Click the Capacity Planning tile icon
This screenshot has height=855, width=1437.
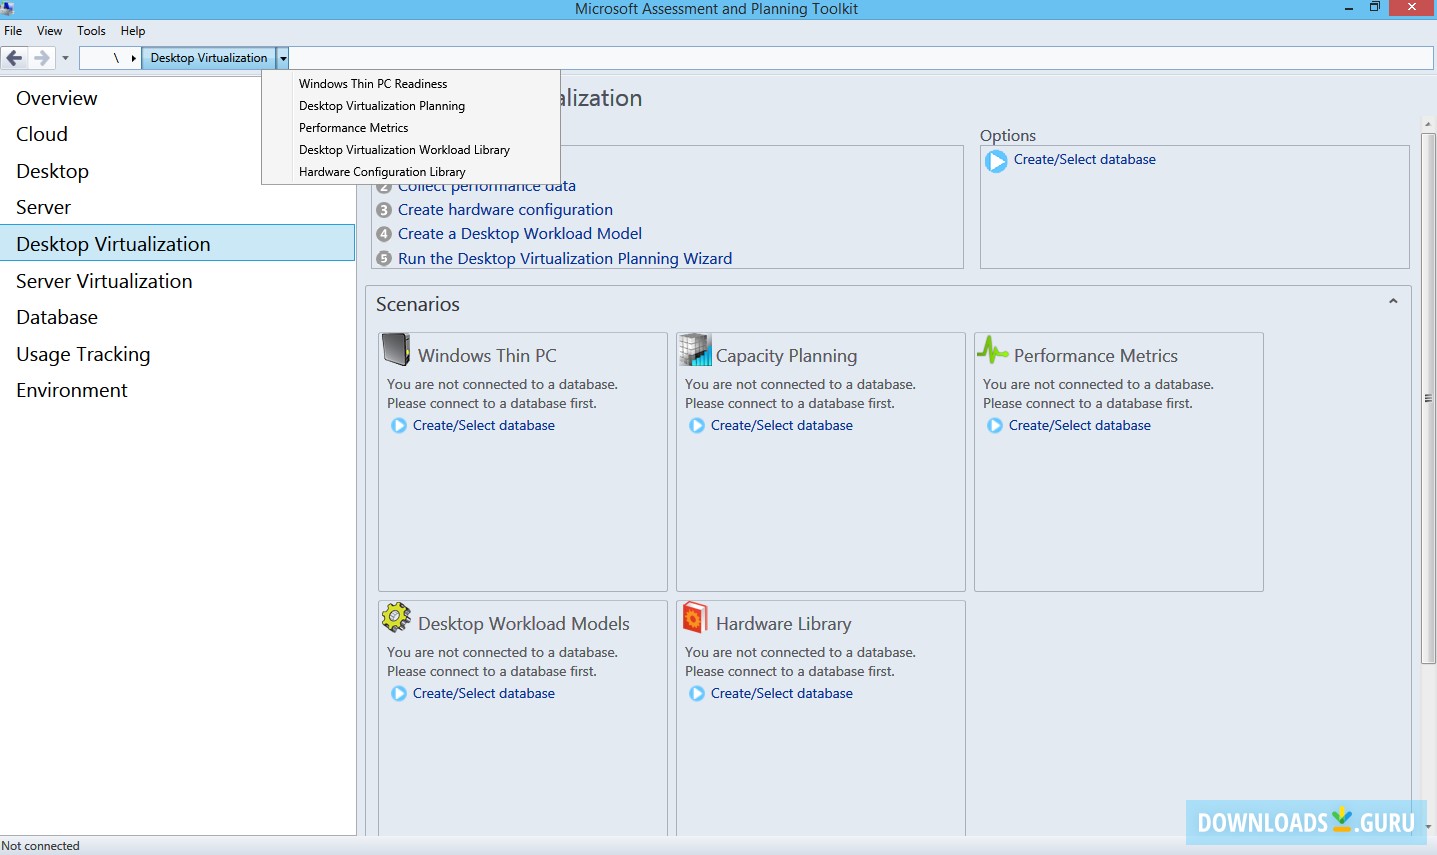tap(695, 350)
